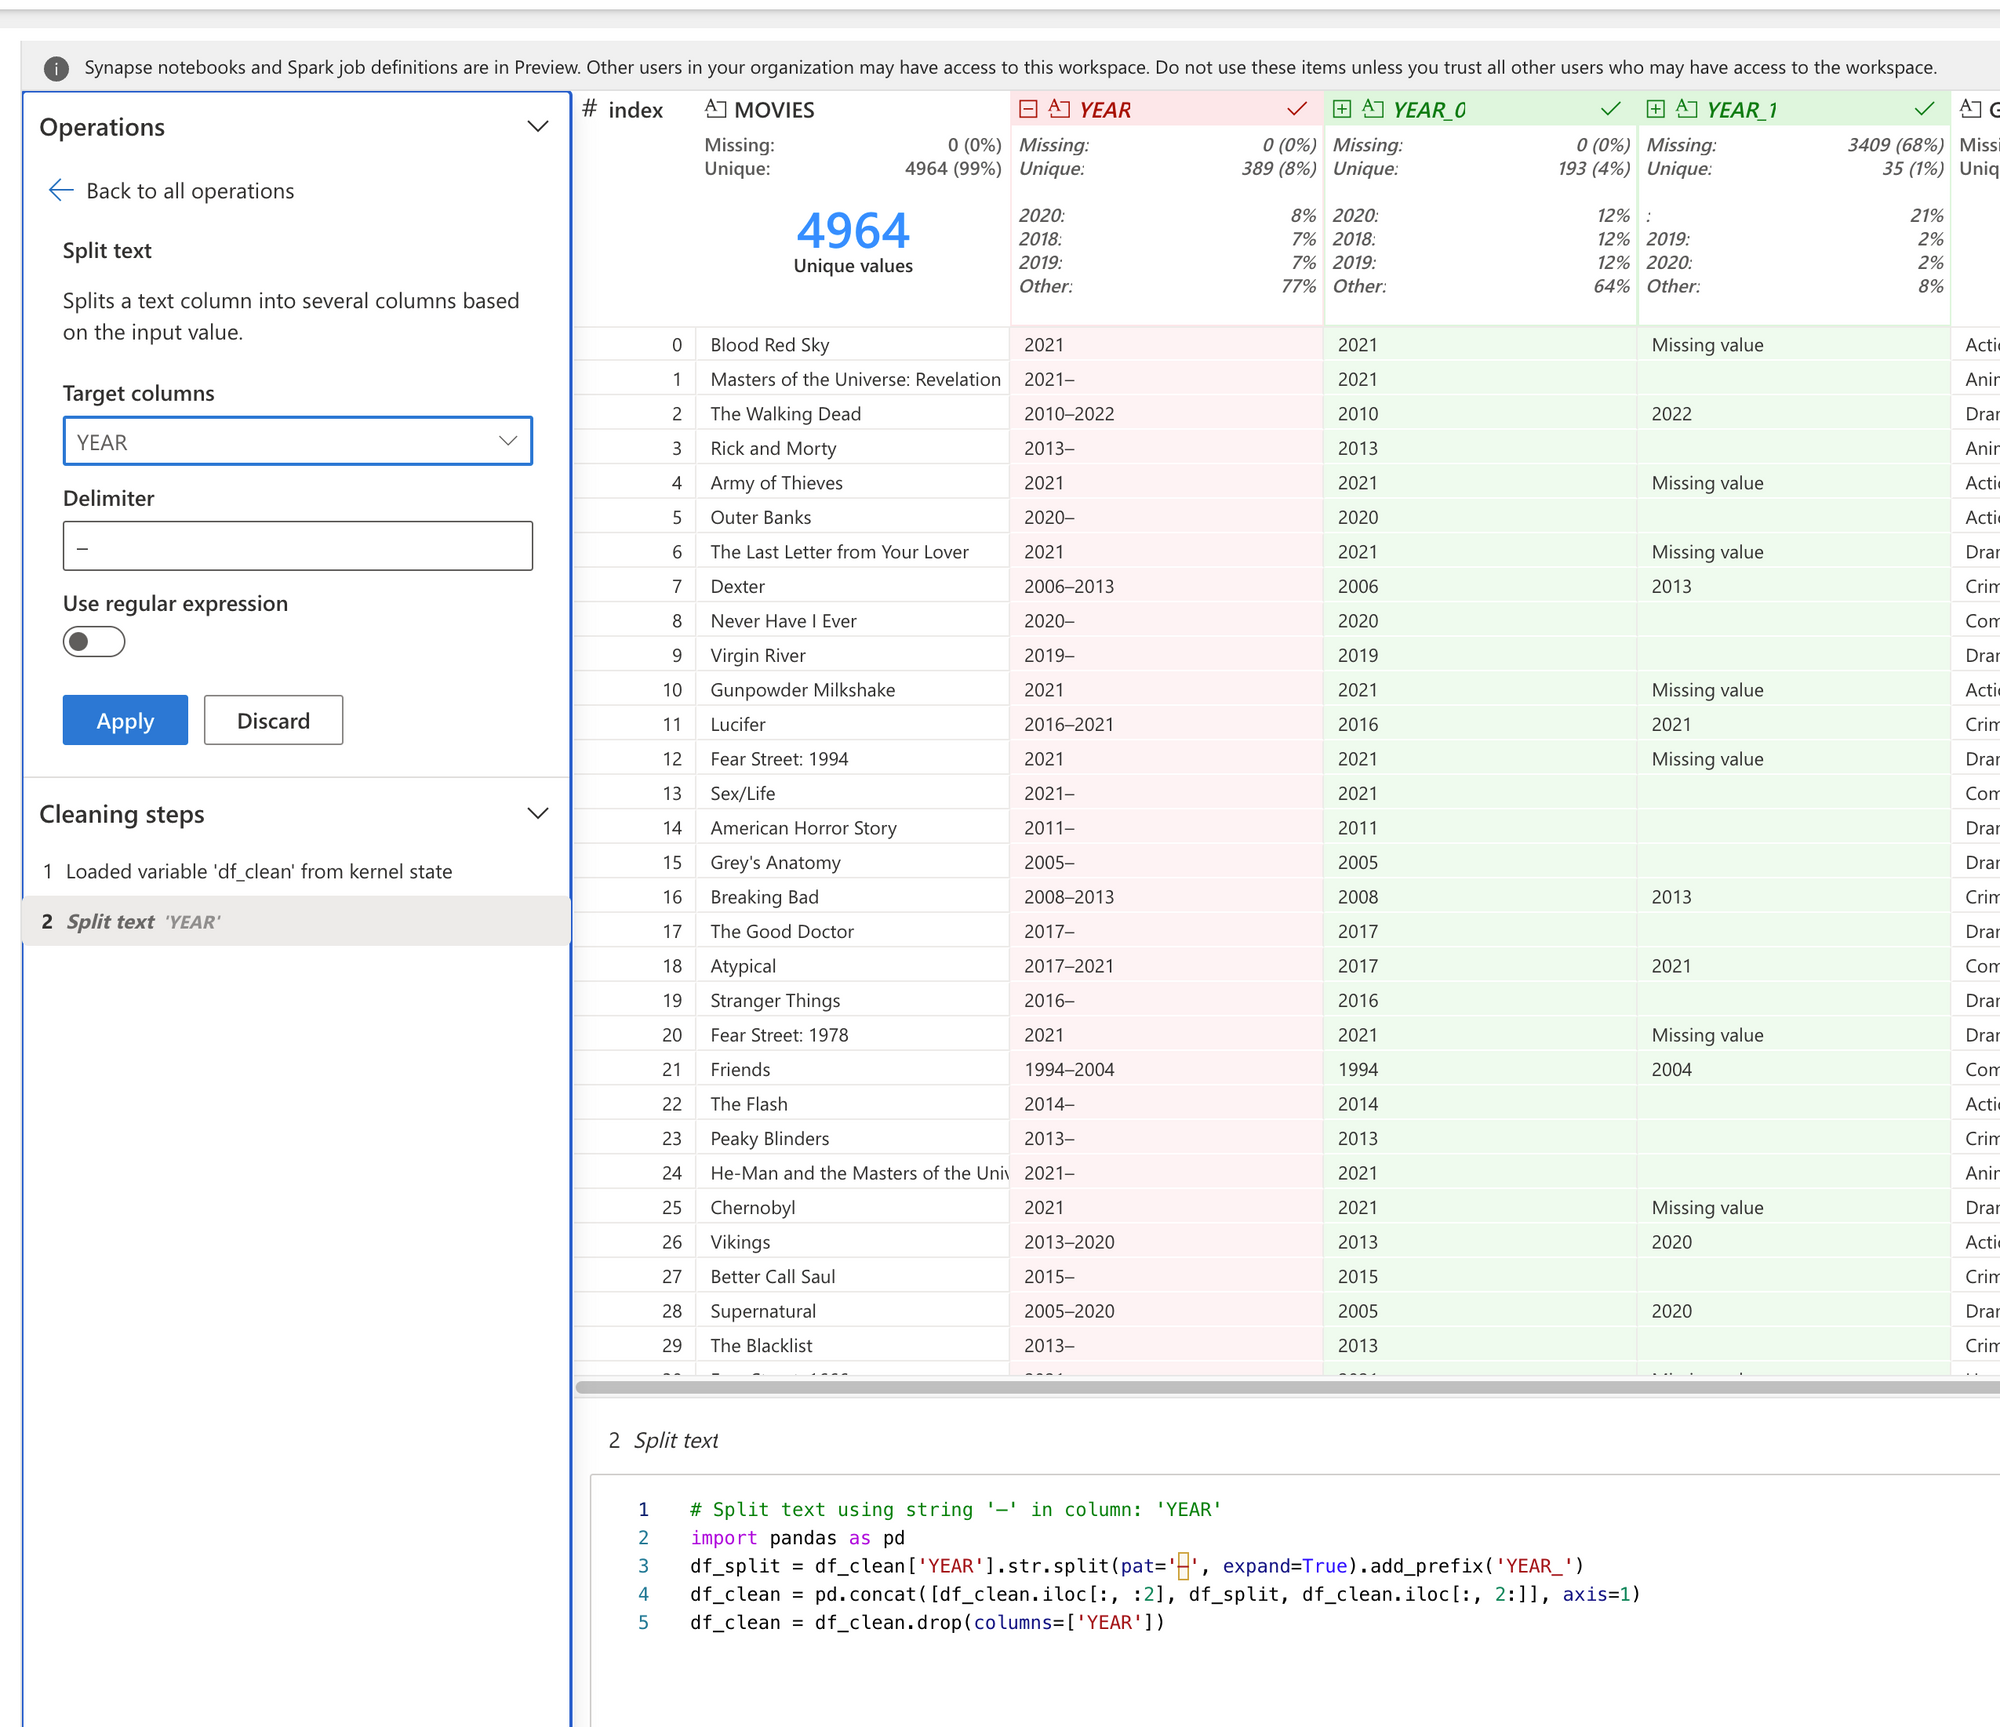Click the red checkmark on the YEAR column
The width and height of the screenshot is (2000, 1727).
(1297, 109)
